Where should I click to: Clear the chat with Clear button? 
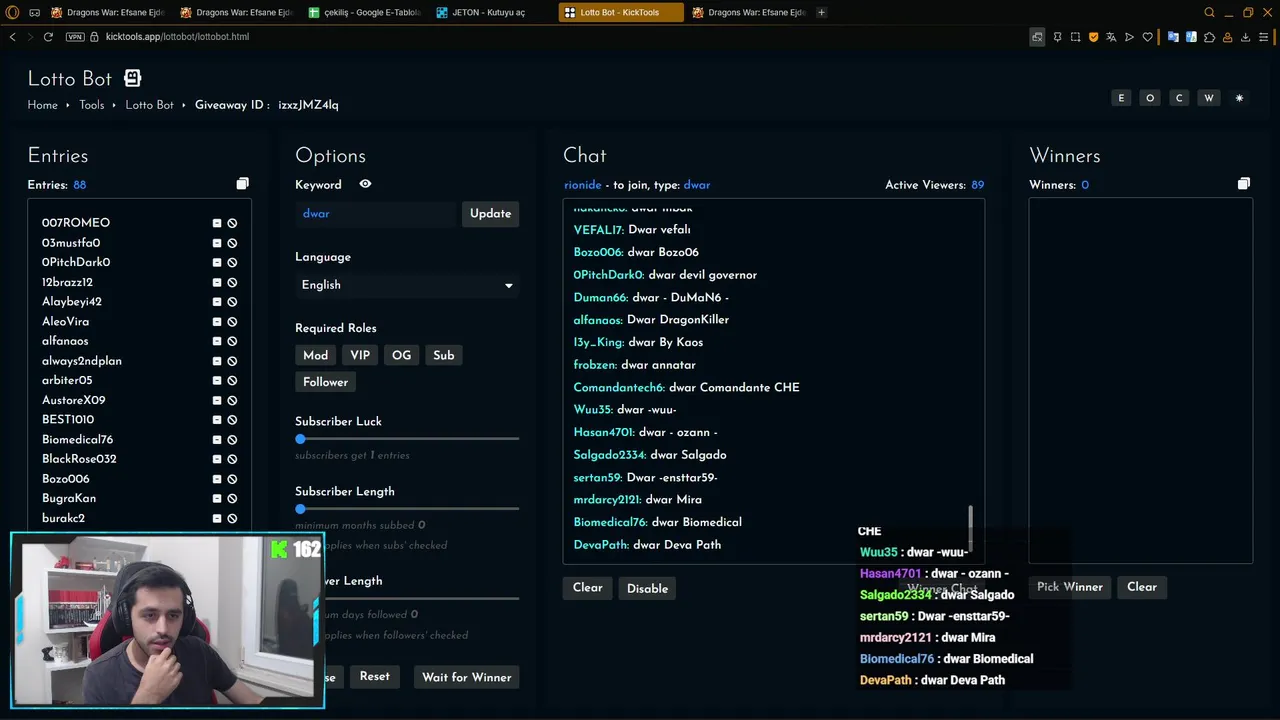588,588
